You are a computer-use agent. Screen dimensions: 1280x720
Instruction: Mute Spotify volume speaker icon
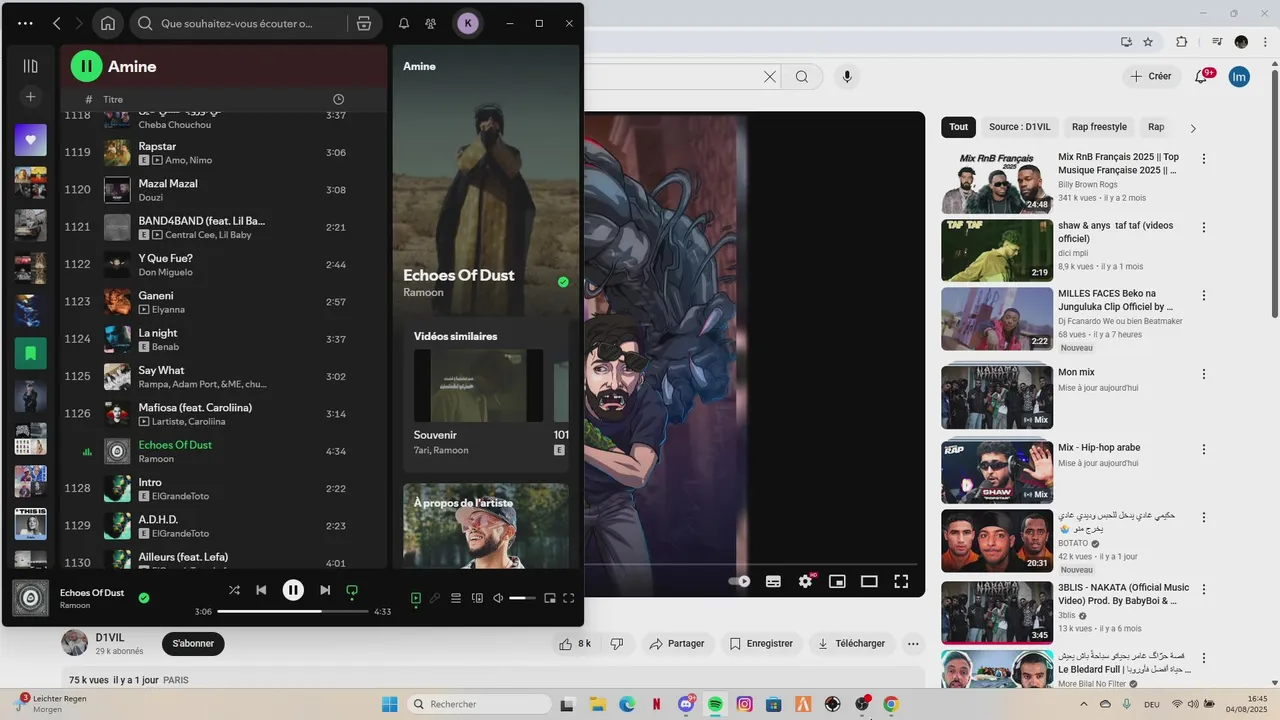[x=498, y=598]
